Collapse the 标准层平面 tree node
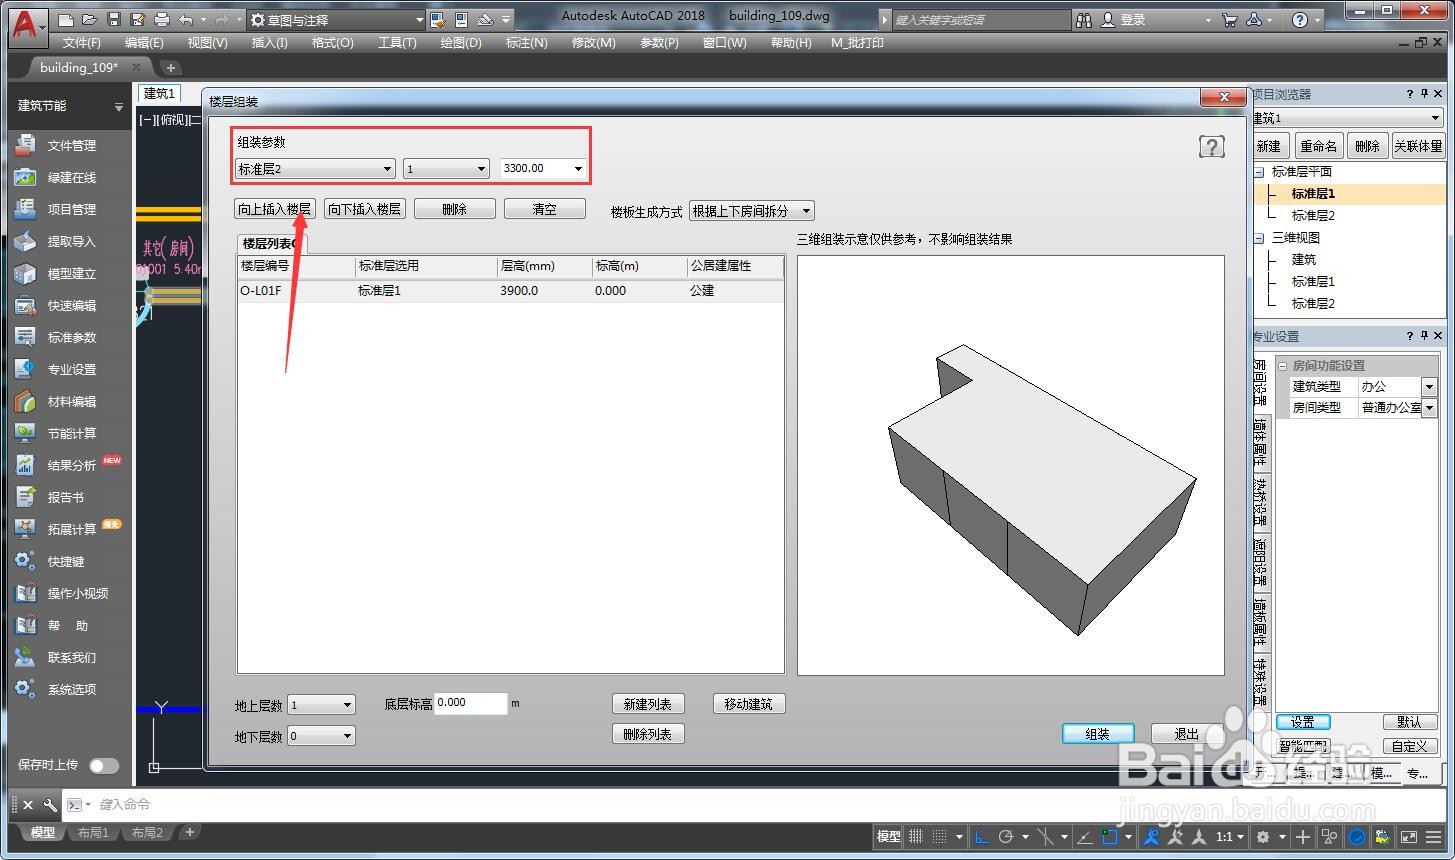Viewport: 1455px width, 860px height. [1260, 172]
